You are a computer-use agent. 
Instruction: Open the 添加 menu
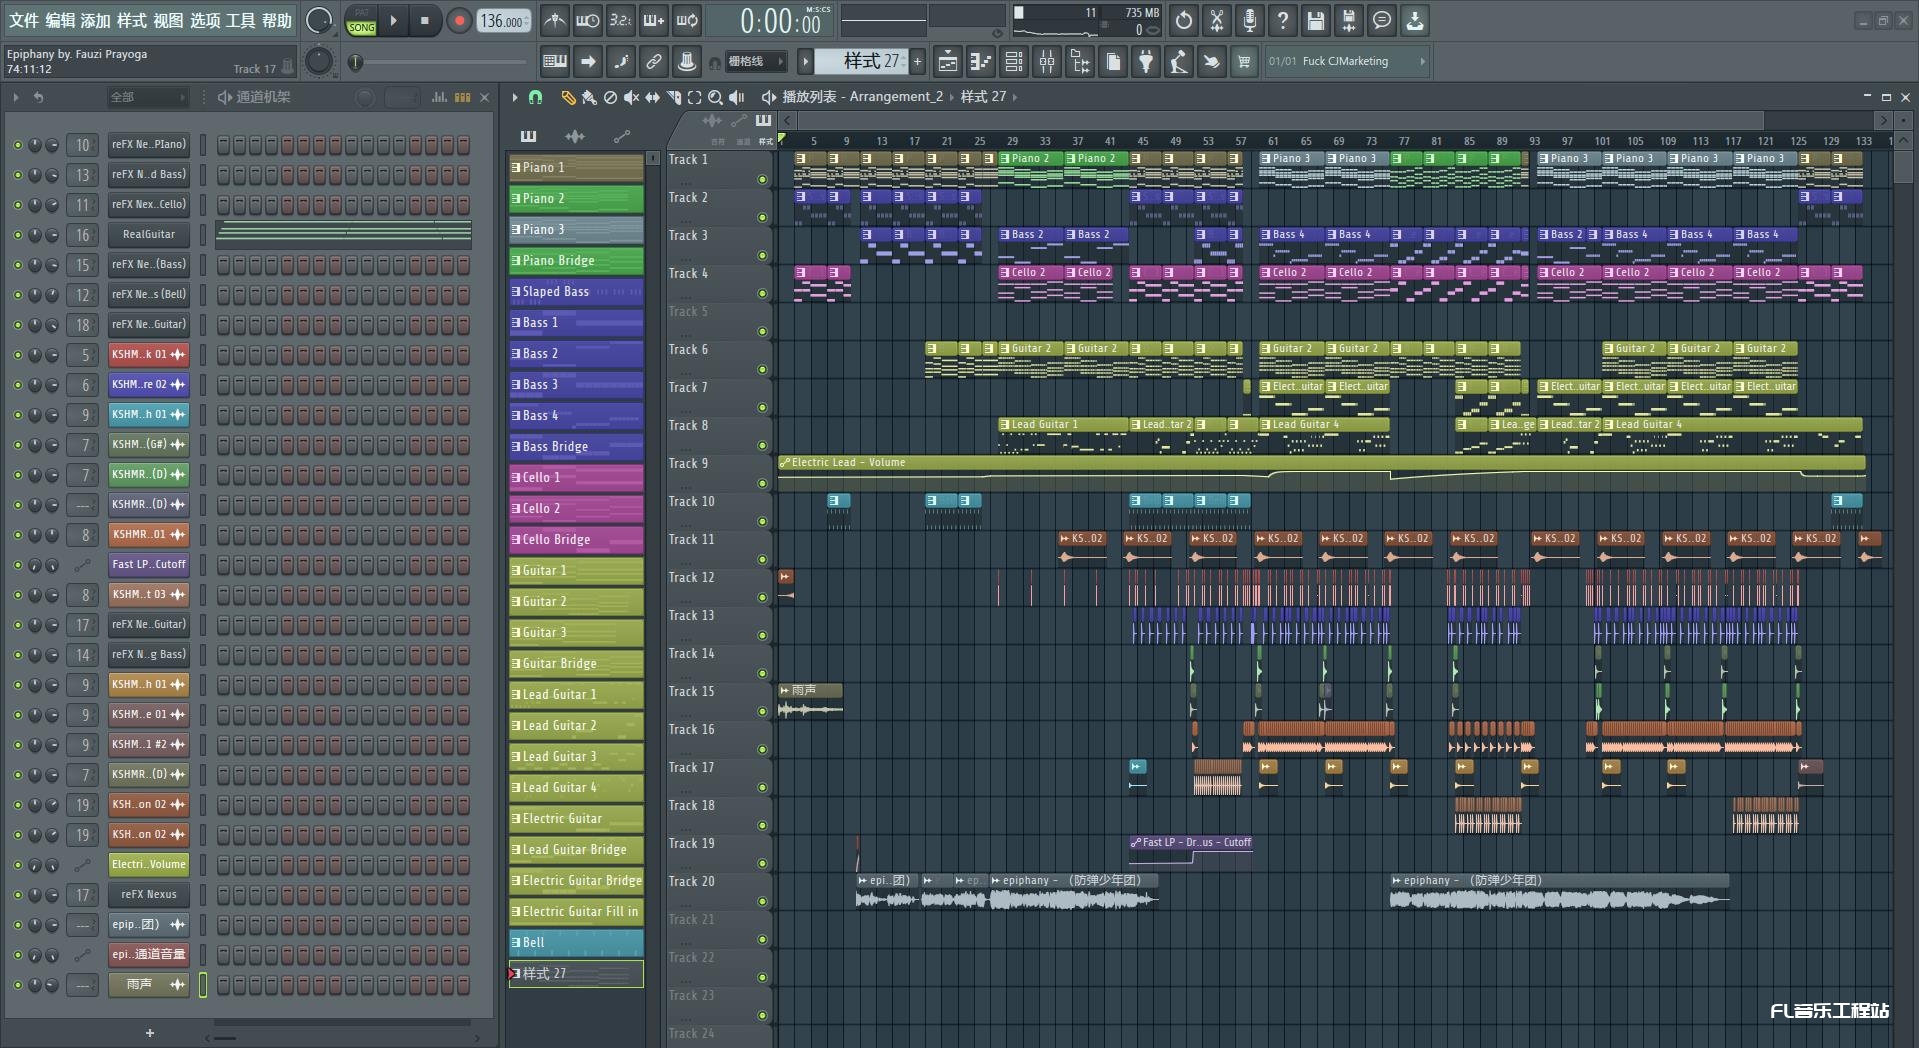(x=96, y=20)
